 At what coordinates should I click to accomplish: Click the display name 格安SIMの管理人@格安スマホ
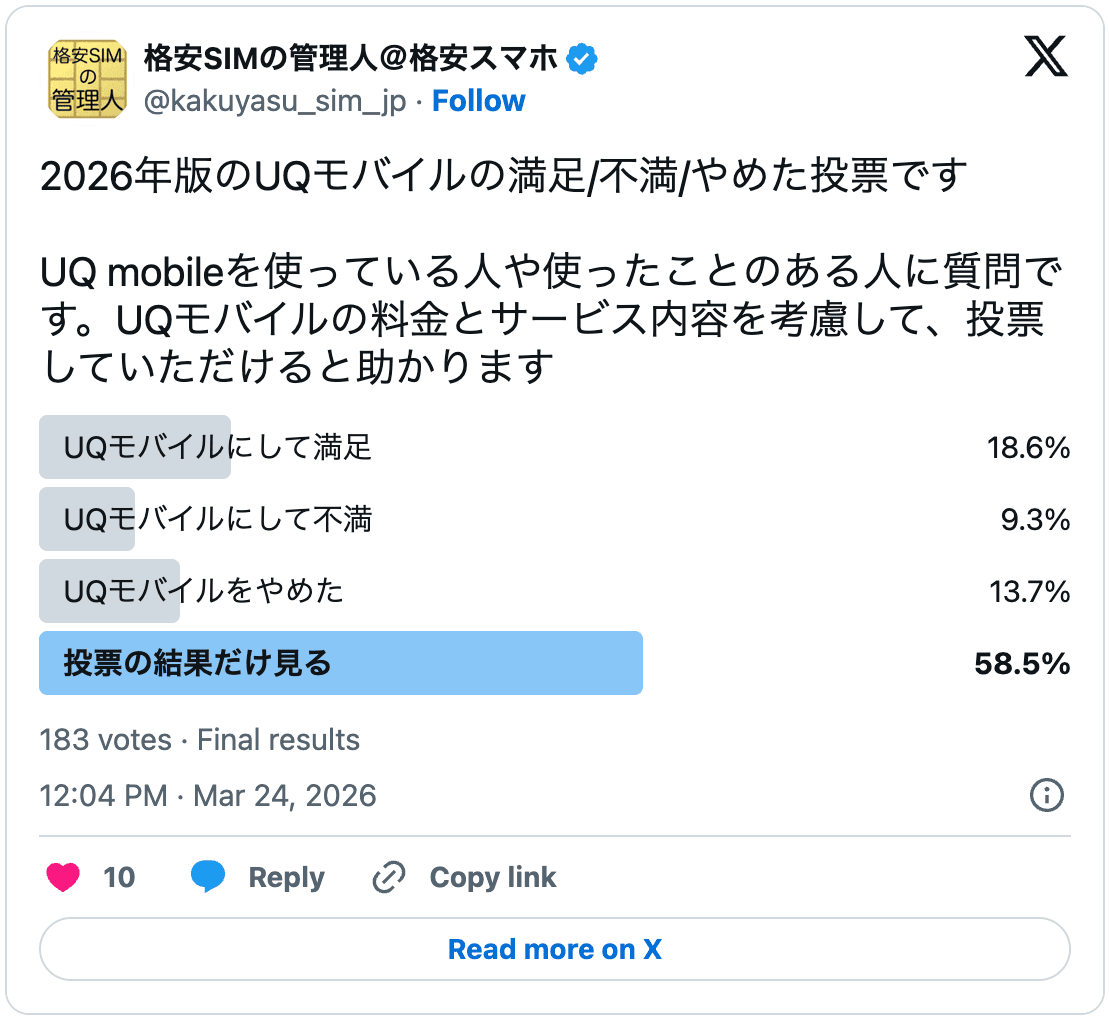pyautogui.click(x=355, y=59)
